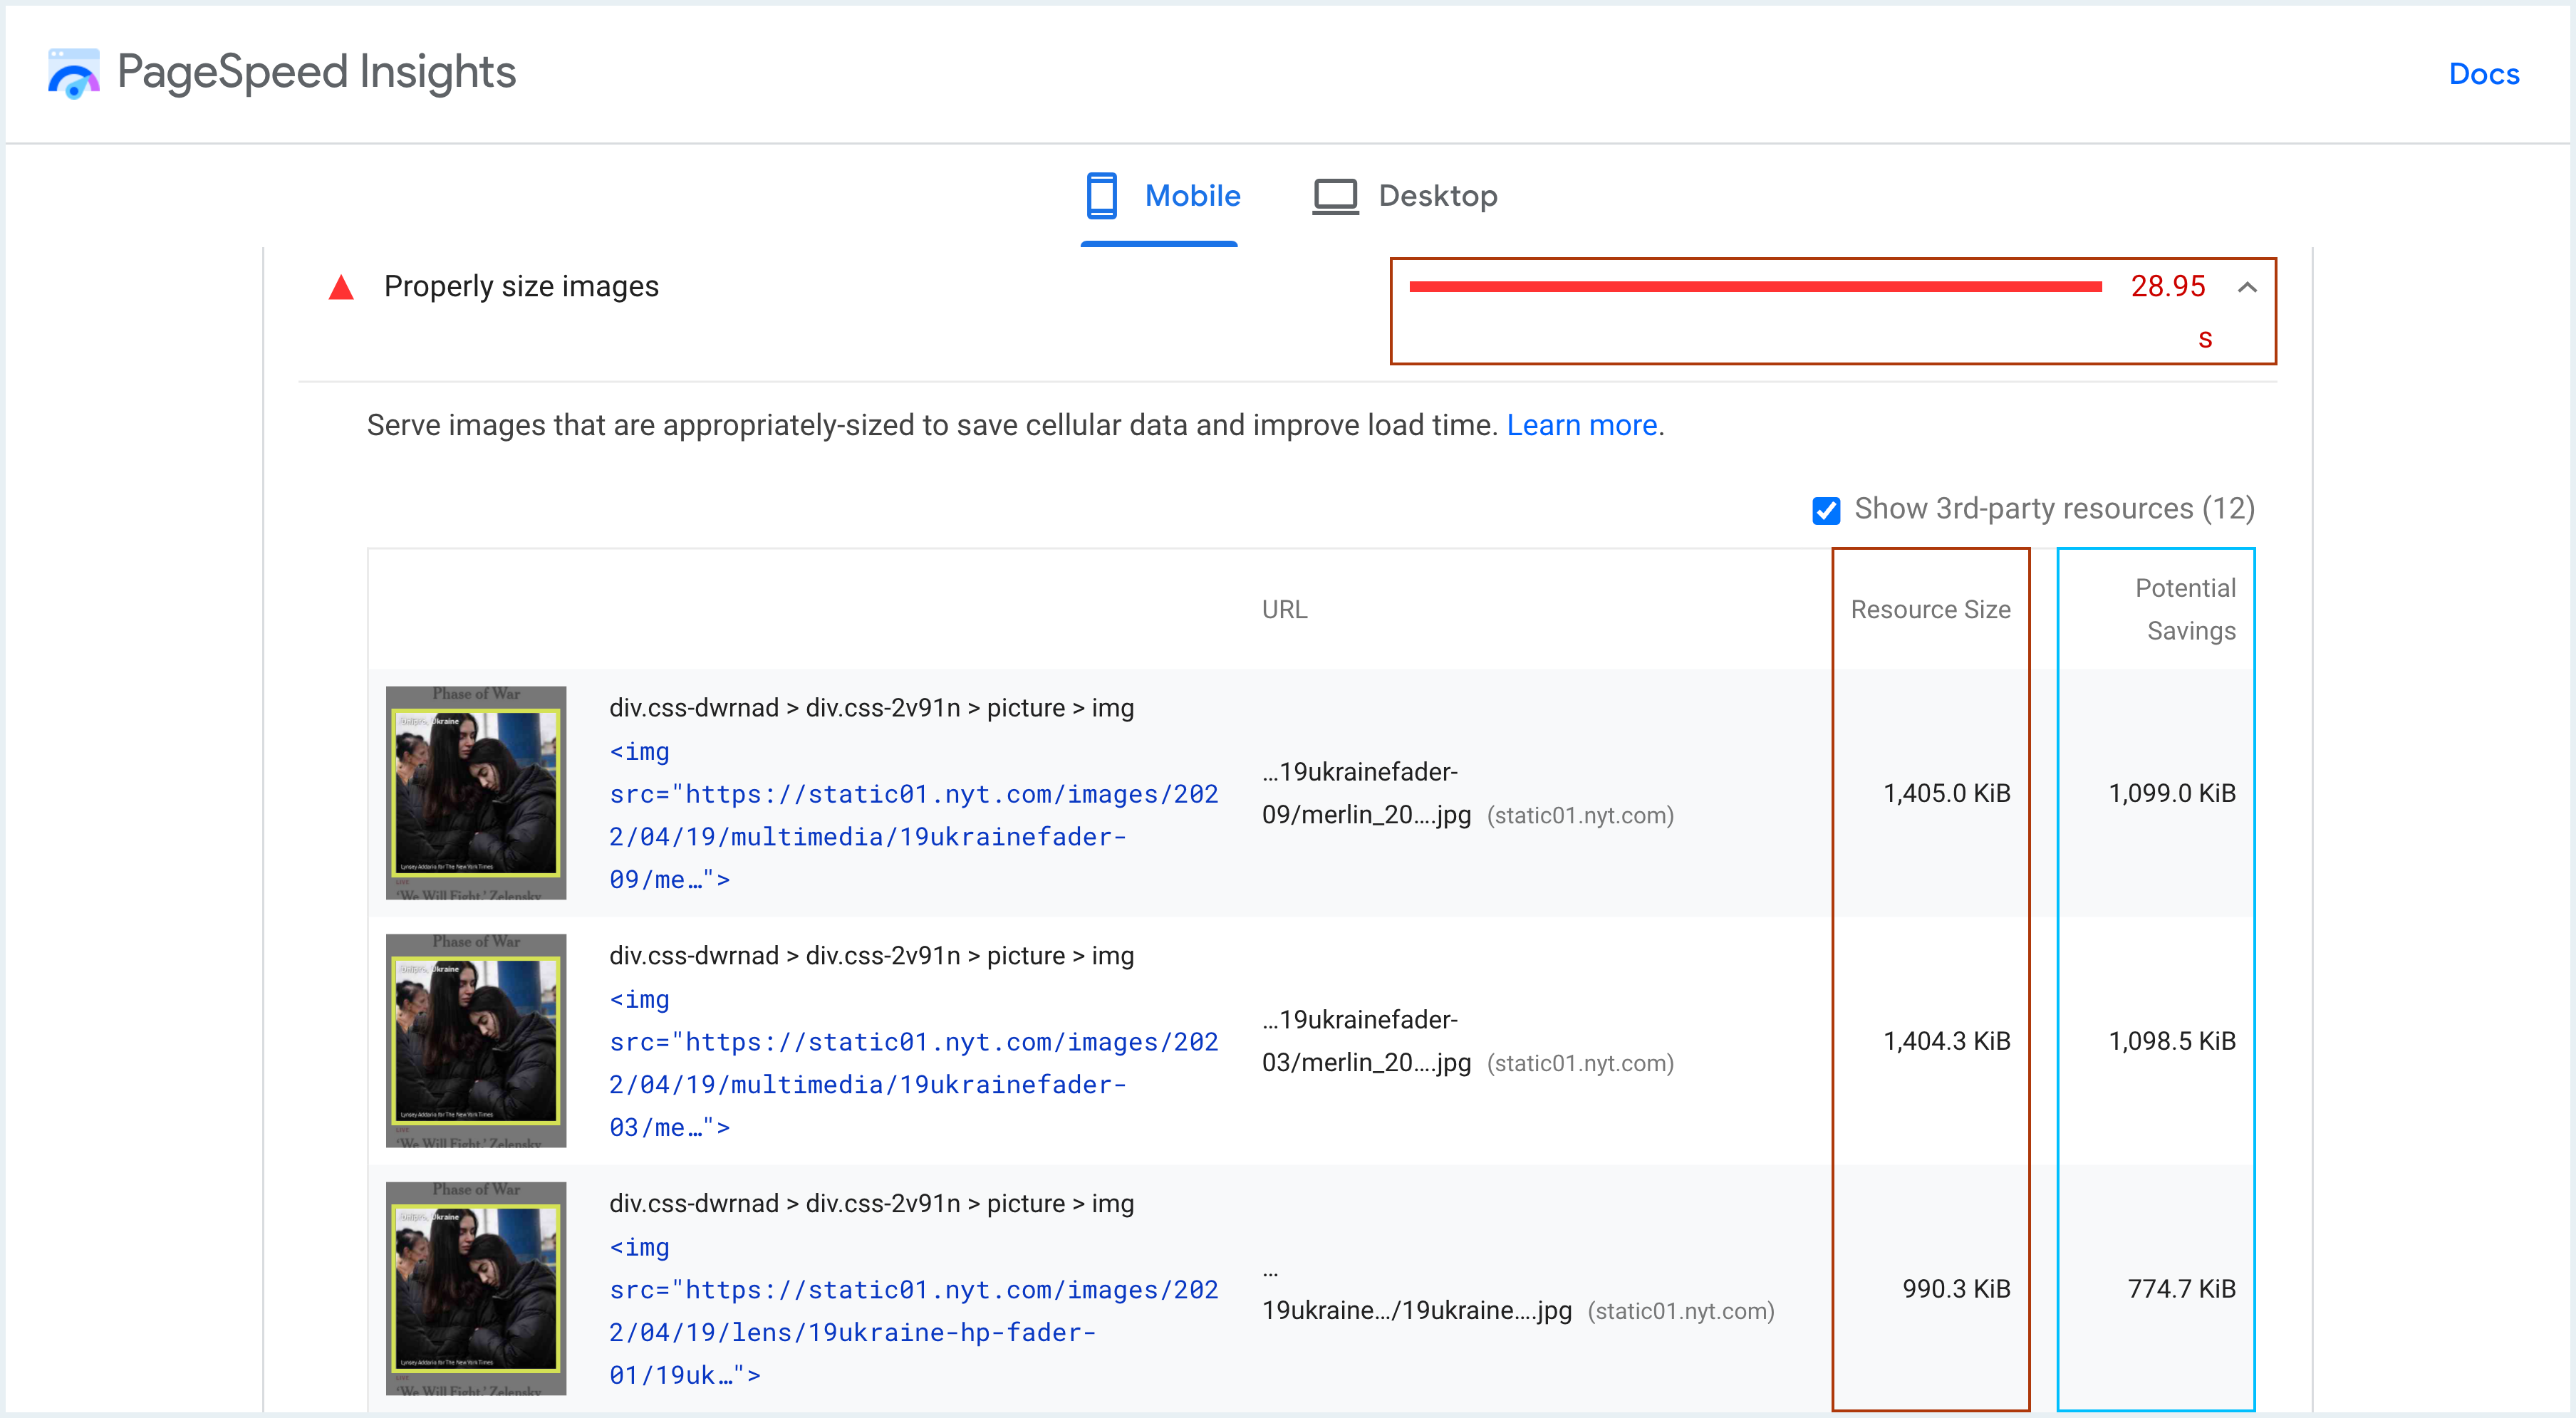Click the Potential Savings column header
This screenshot has width=2576, height=1418.
click(2185, 609)
